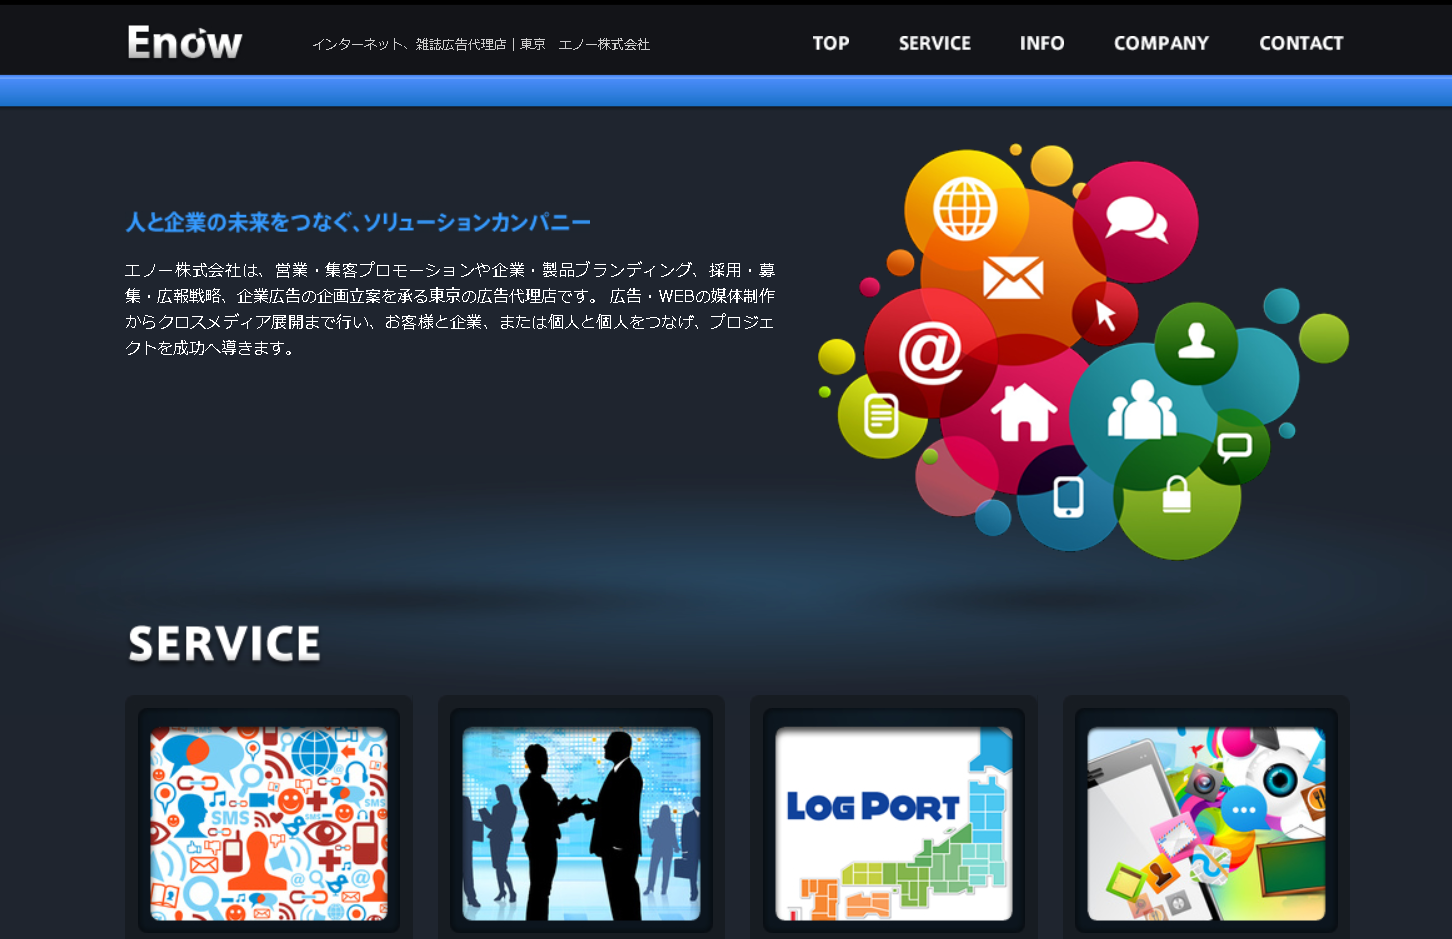The width and height of the screenshot is (1452, 939).
Task: Click the document icon in yellow-green bubble
Action: (881, 416)
